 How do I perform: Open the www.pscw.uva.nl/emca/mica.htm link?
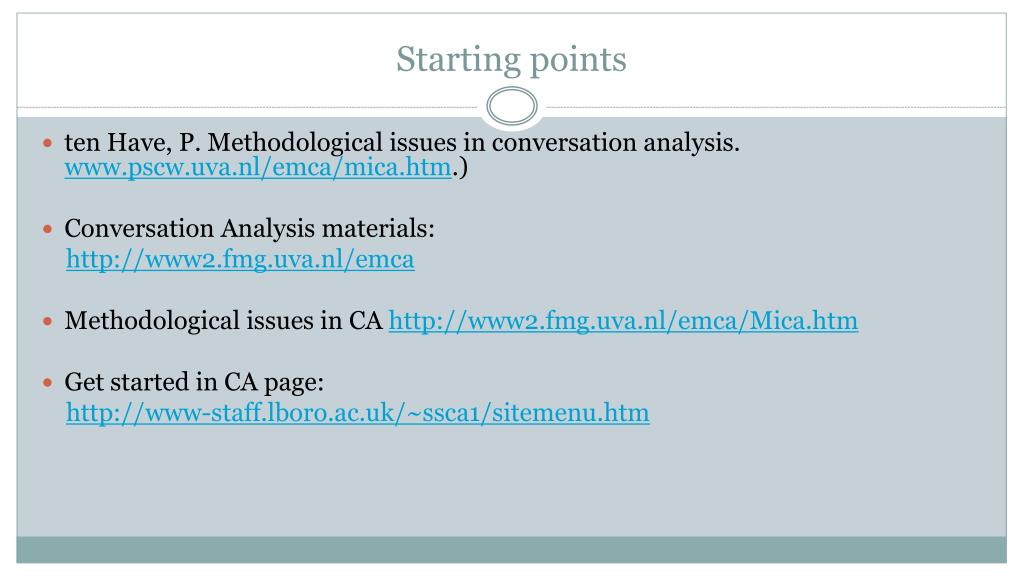(258, 168)
